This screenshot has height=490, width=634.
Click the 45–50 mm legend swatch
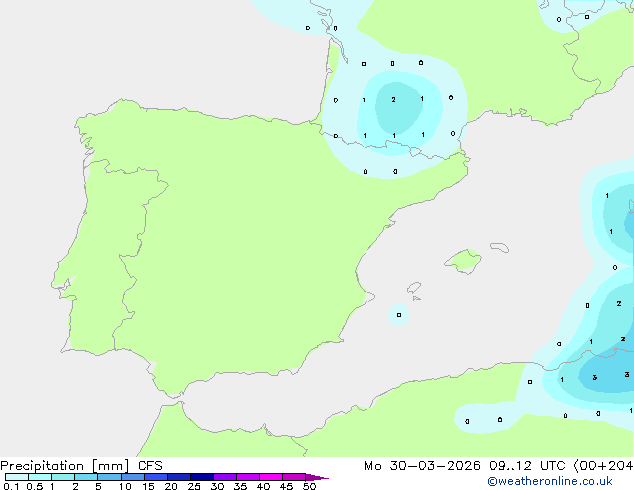(x=294, y=477)
